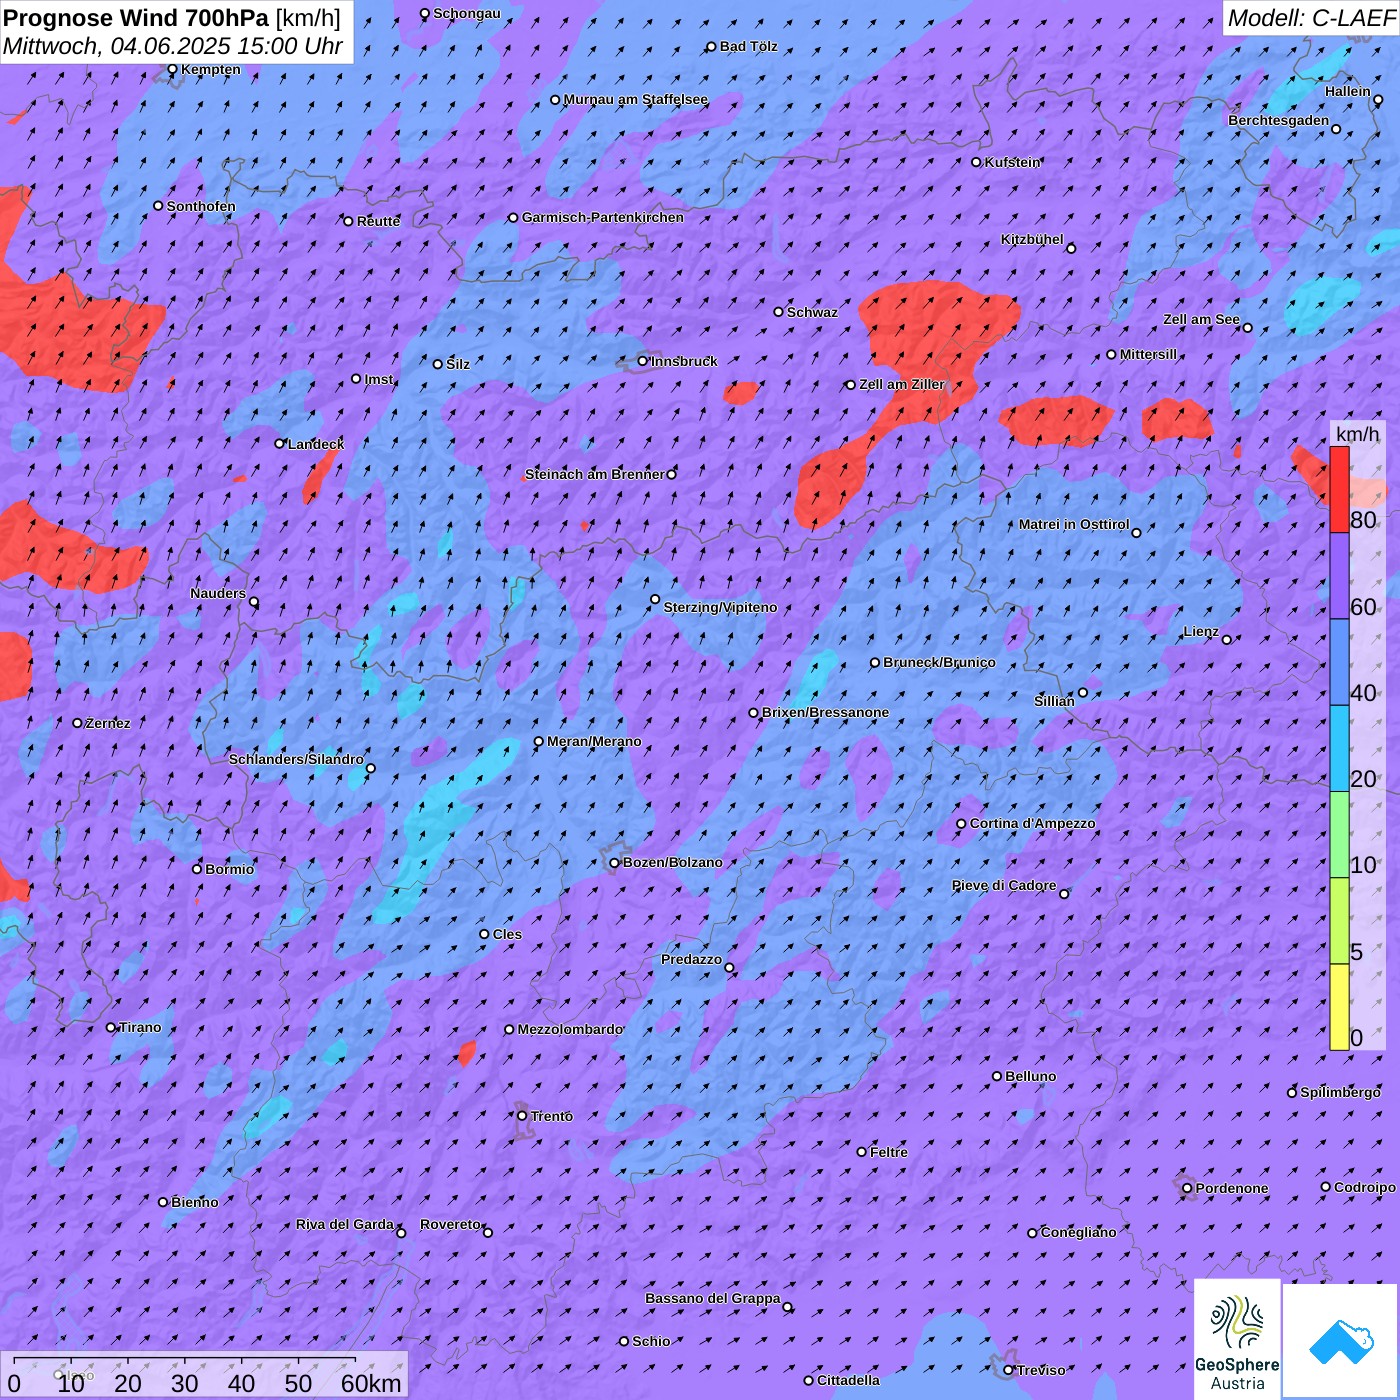Click the Zell am See marker dot

(x=1247, y=327)
